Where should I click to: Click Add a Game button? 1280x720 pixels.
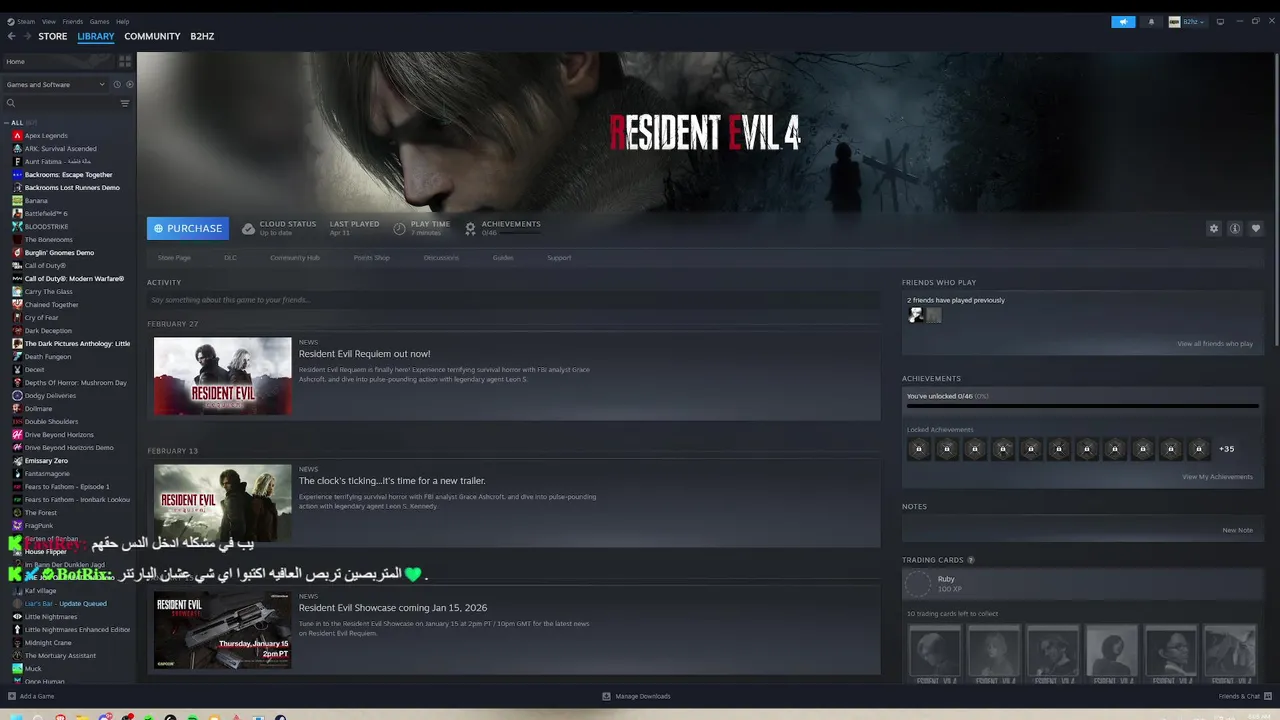pos(31,696)
